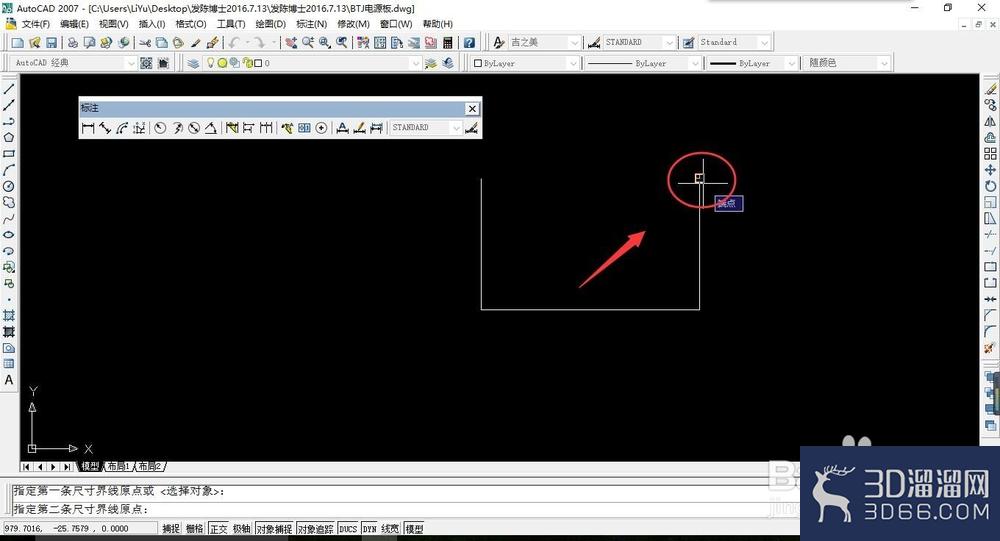
Task: Click the Cut scissors icon
Action: 145,43
